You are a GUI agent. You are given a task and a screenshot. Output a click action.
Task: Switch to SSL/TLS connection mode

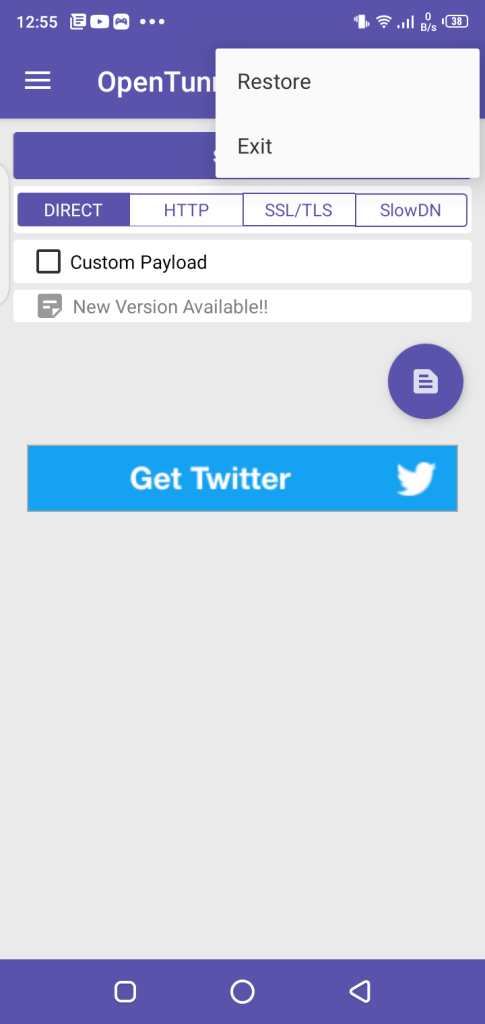coord(298,210)
